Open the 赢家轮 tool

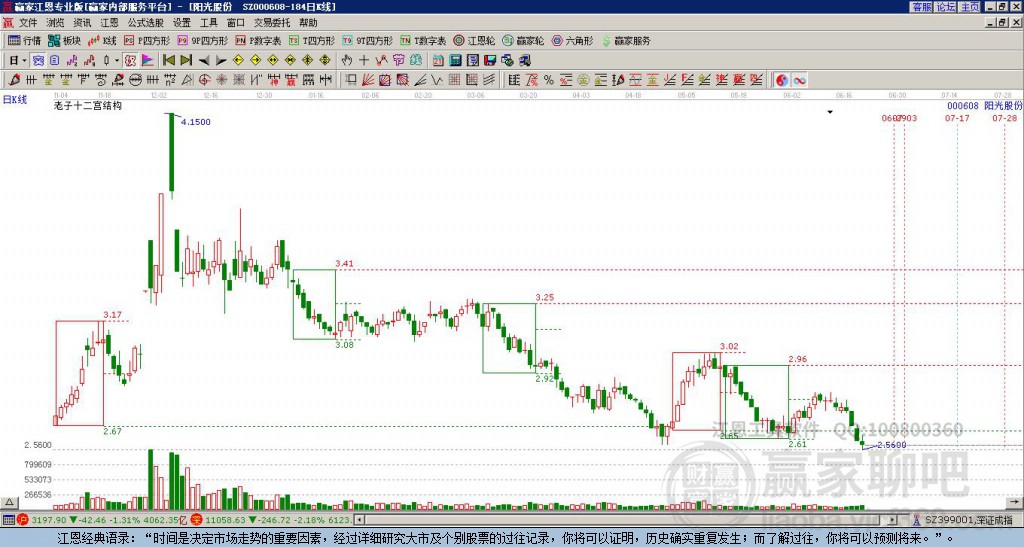click(x=523, y=40)
